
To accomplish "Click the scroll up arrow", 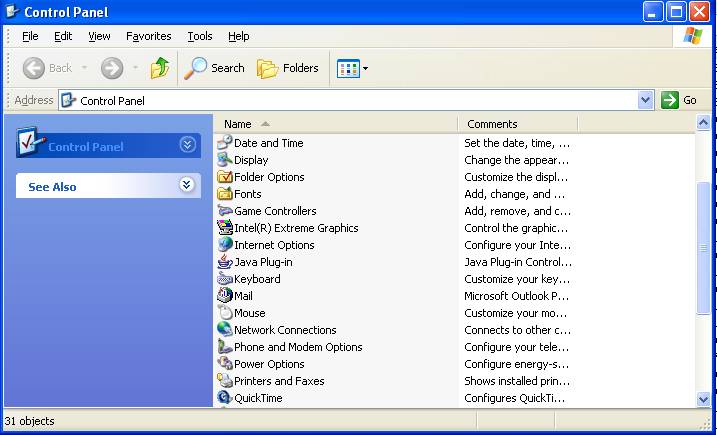I will tap(703, 122).
